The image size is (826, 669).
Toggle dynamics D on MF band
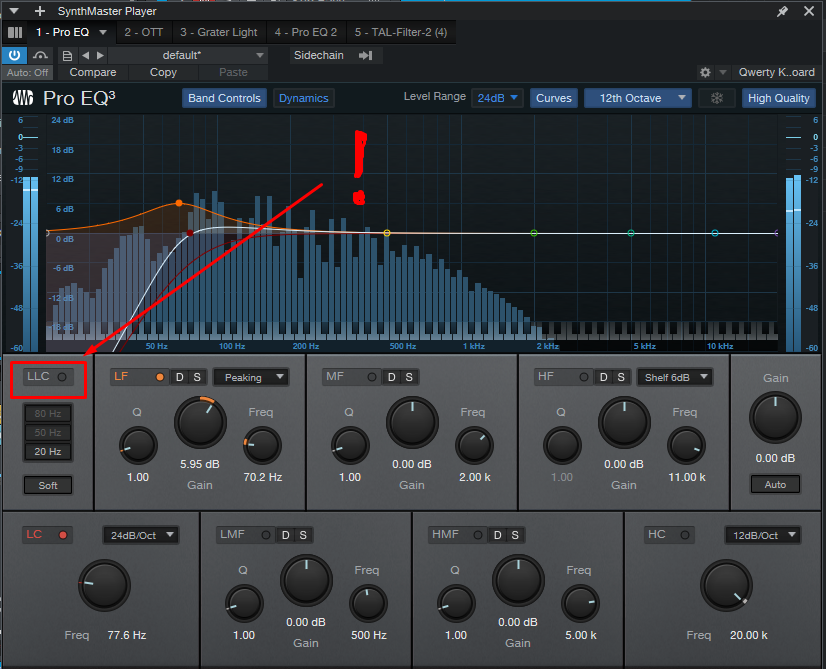pyautogui.click(x=391, y=377)
